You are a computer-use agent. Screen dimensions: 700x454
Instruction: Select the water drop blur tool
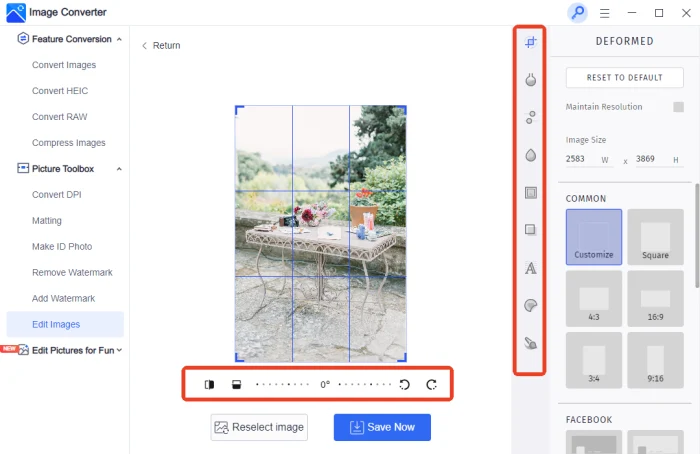531,155
